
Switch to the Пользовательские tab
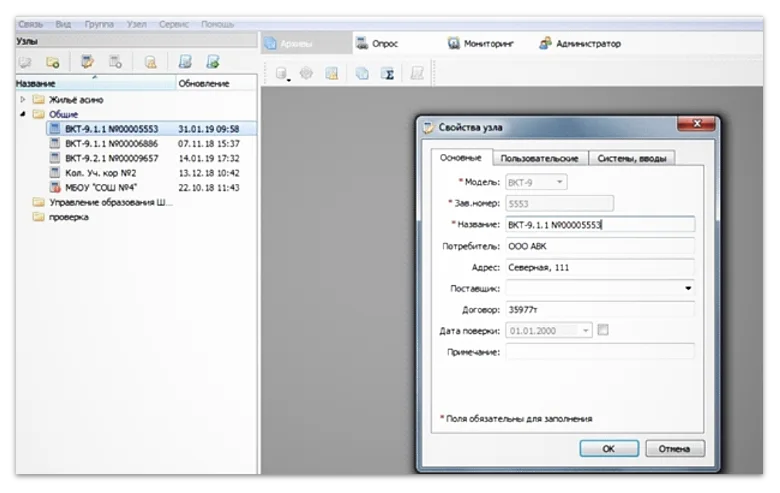pos(539,158)
